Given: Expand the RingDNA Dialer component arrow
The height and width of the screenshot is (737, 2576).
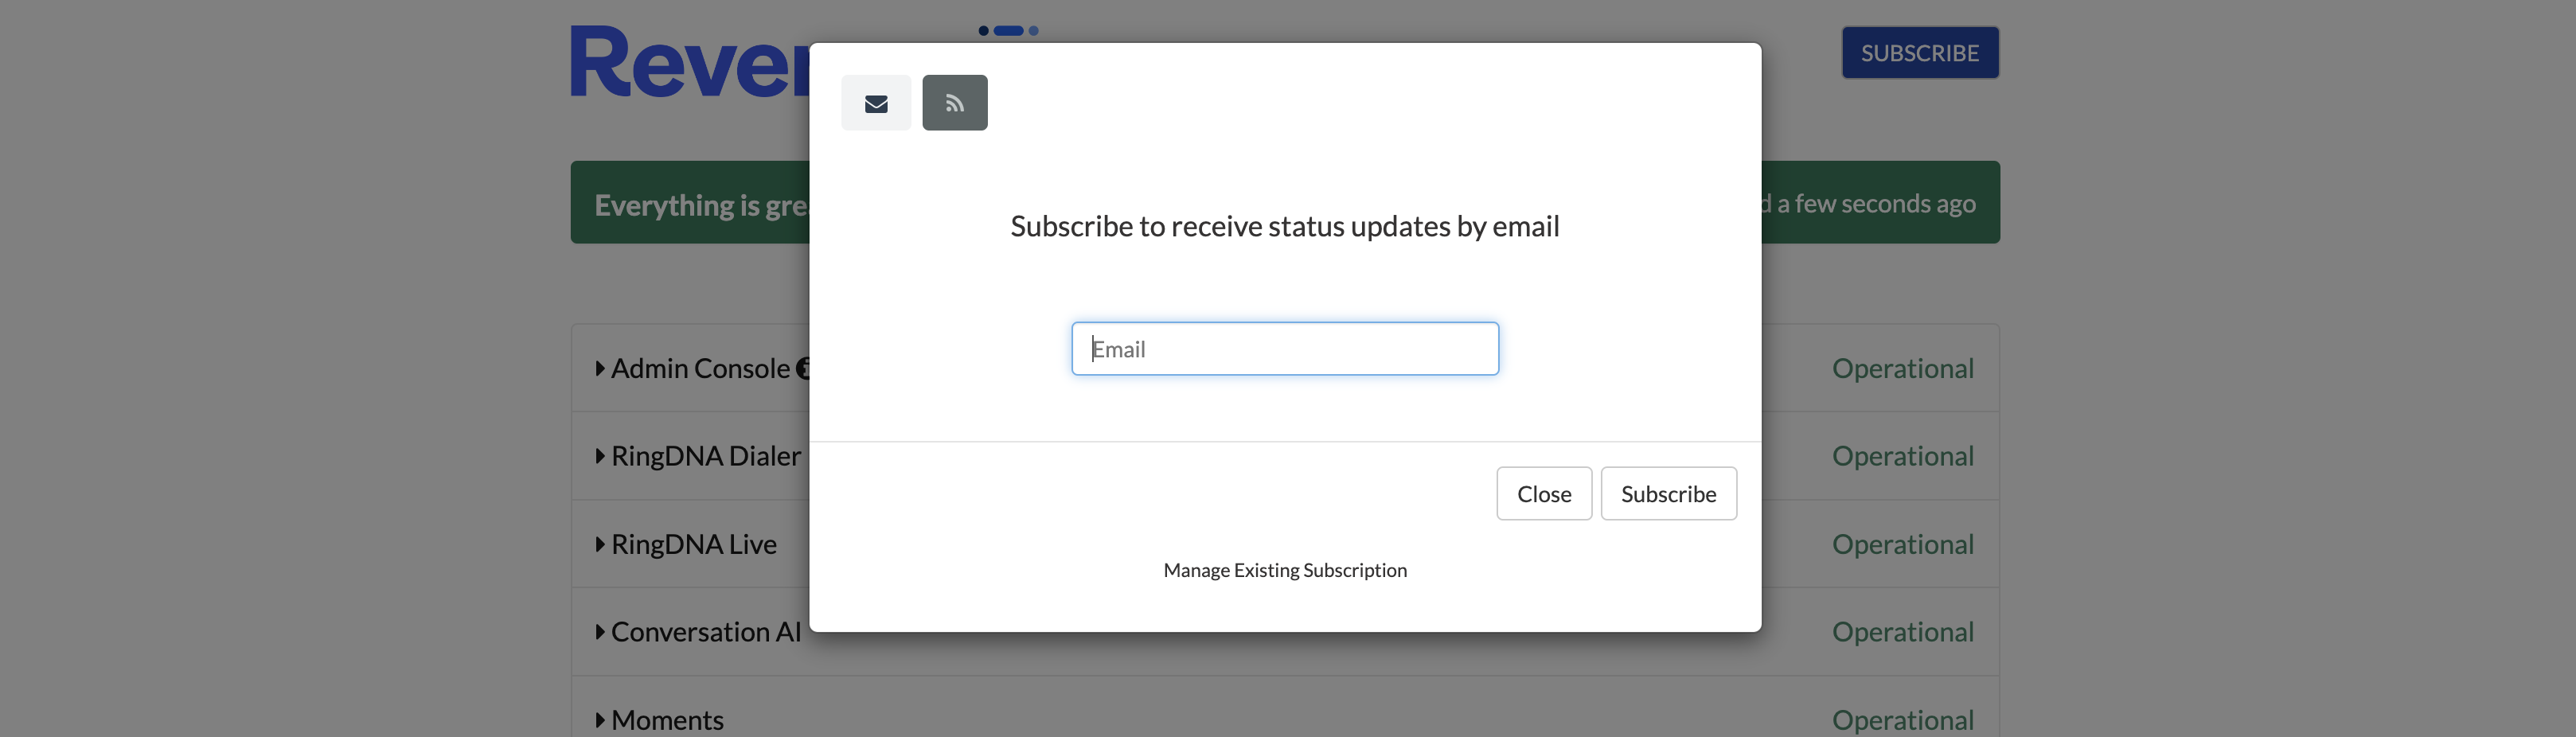Looking at the screenshot, I should (600, 457).
